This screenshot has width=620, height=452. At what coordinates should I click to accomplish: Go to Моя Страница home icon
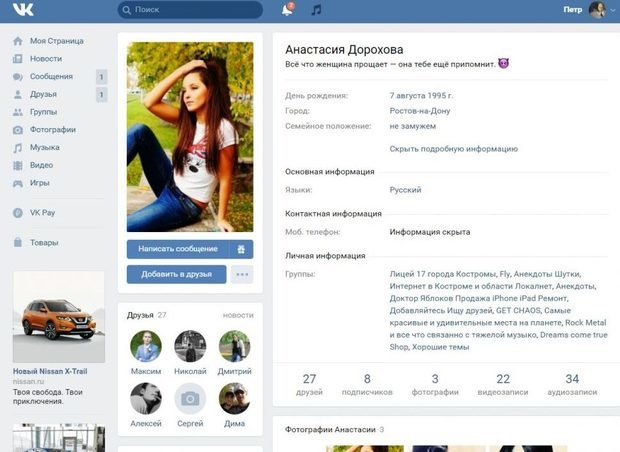(18, 41)
